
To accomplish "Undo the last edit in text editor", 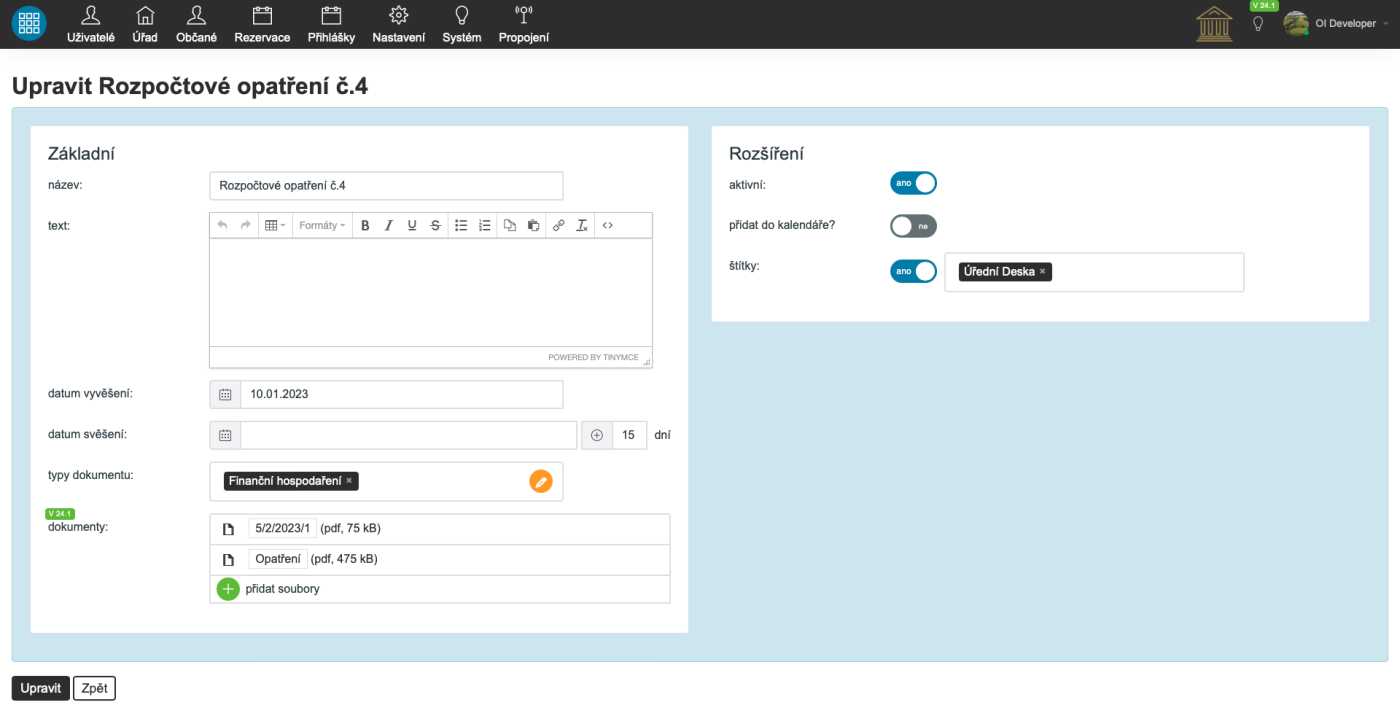I will 222,225.
